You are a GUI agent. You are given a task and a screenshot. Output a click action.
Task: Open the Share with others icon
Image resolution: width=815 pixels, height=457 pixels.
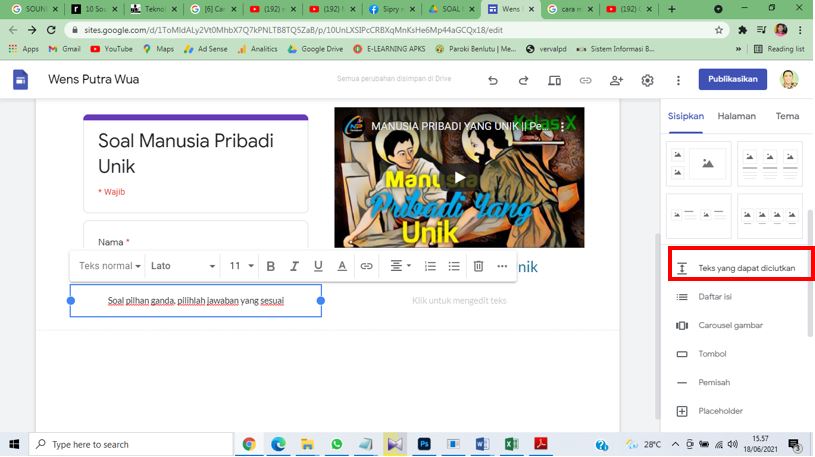click(x=616, y=80)
